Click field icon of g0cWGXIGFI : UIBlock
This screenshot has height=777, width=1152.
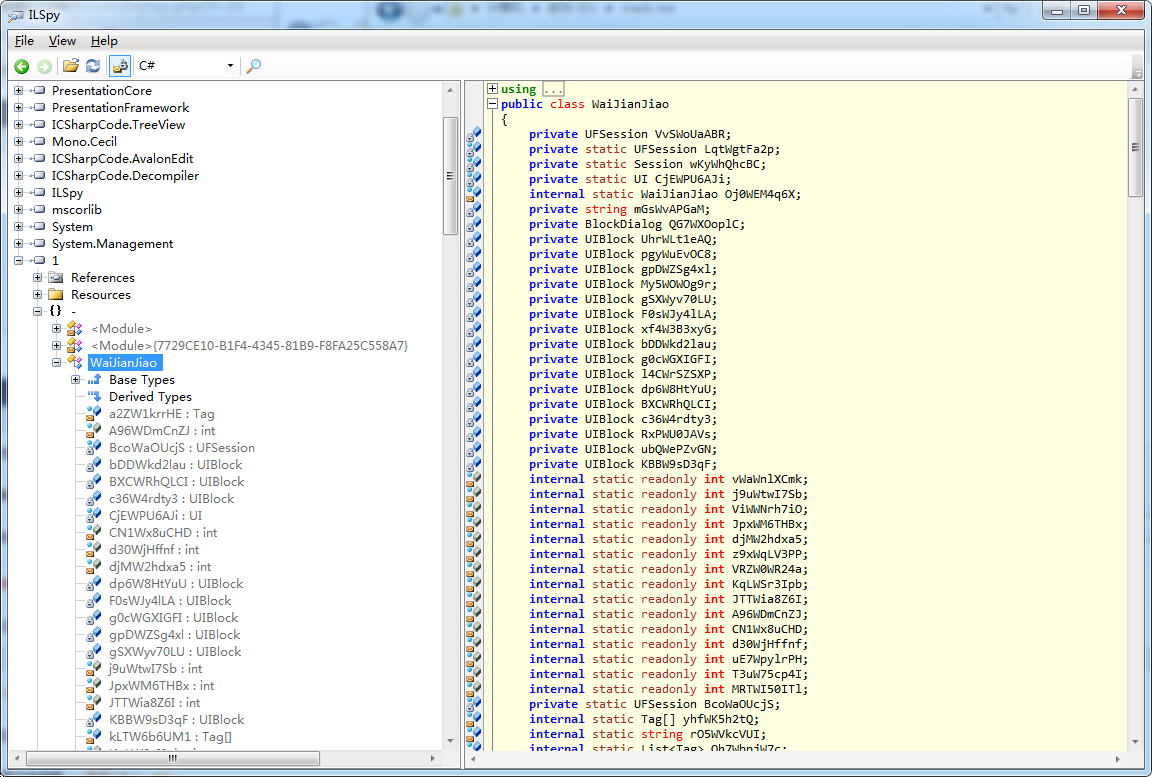[94, 618]
